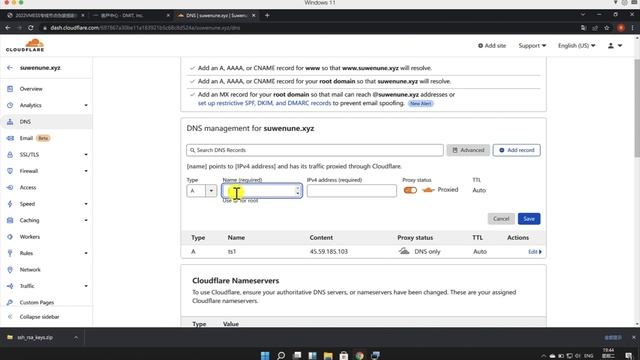Open the English (US) language dropdown
The height and width of the screenshot is (360, 640).
pos(576,46)
